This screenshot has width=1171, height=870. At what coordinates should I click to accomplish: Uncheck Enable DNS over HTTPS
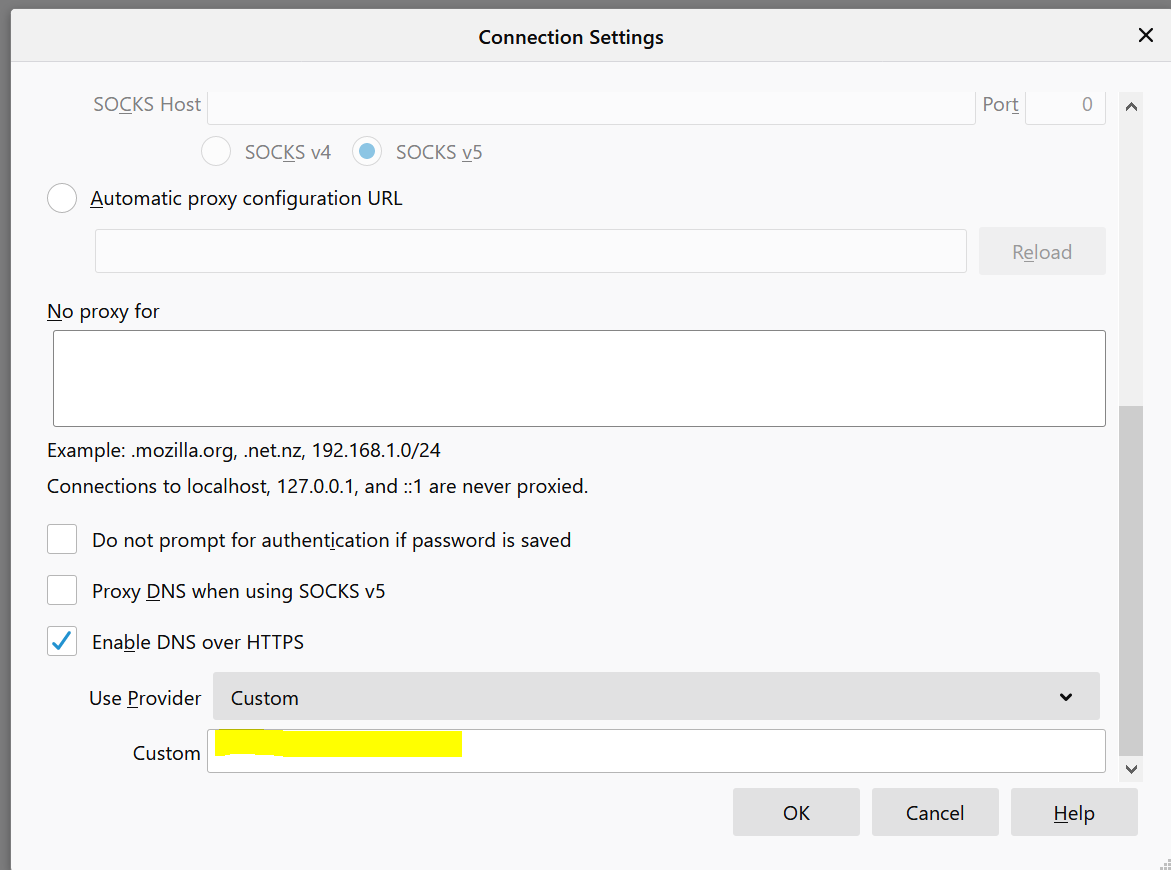tap(62, 642)
